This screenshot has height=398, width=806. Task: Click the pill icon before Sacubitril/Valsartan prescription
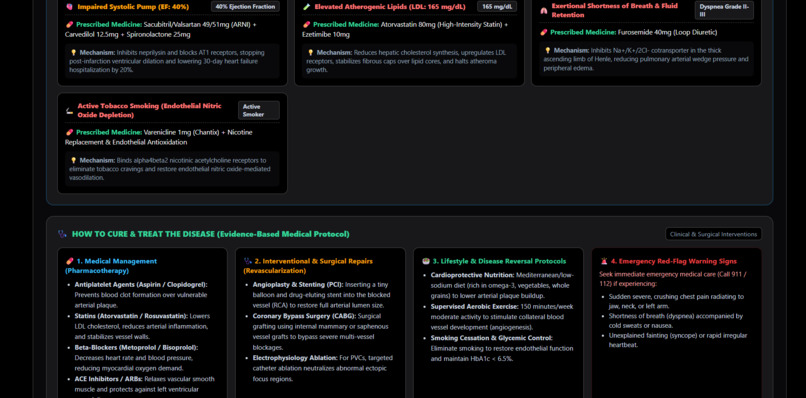pyautogui.click(x=69, y=24)
